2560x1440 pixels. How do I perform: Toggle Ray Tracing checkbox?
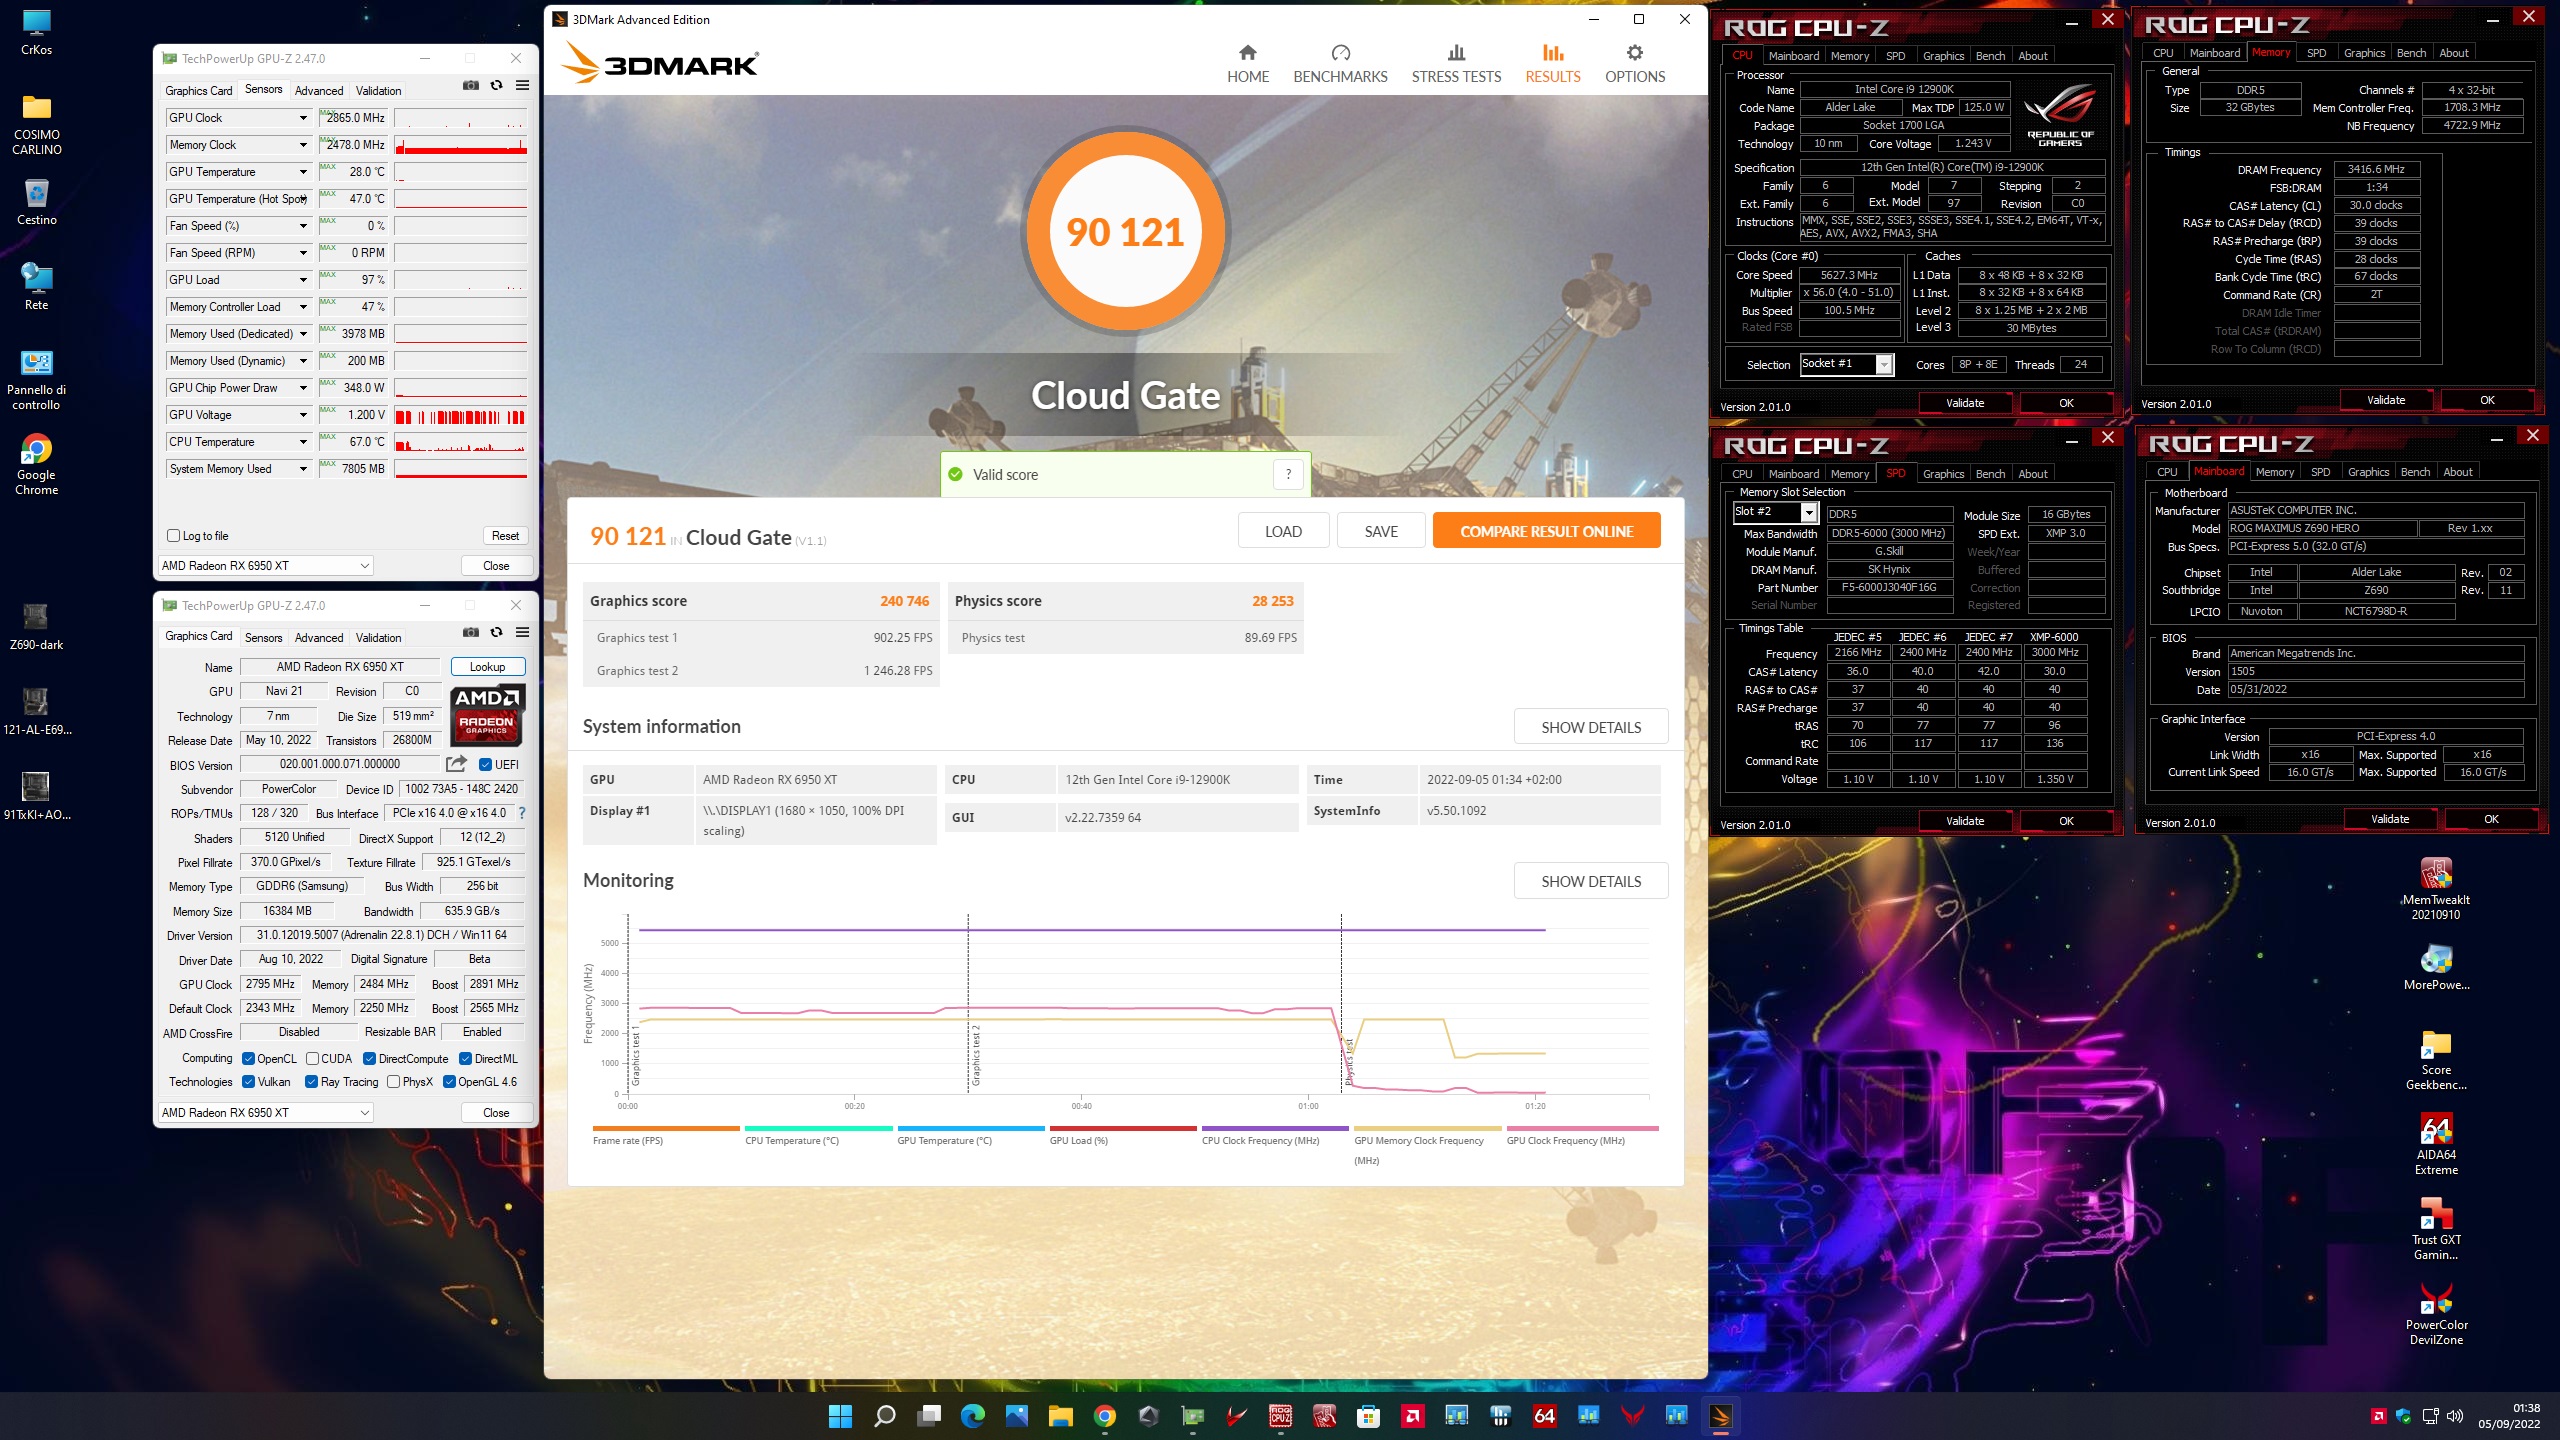click(311, 1081)
